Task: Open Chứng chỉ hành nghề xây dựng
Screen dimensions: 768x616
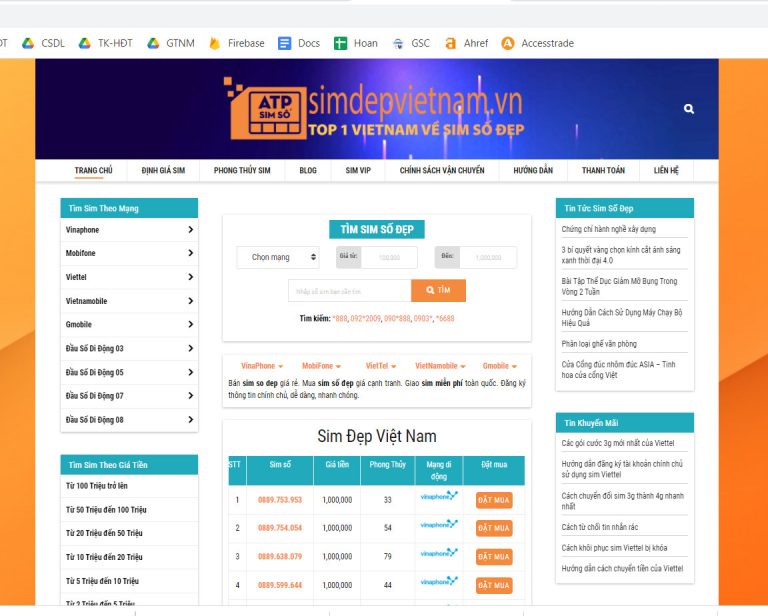Action: coord(608,229)
